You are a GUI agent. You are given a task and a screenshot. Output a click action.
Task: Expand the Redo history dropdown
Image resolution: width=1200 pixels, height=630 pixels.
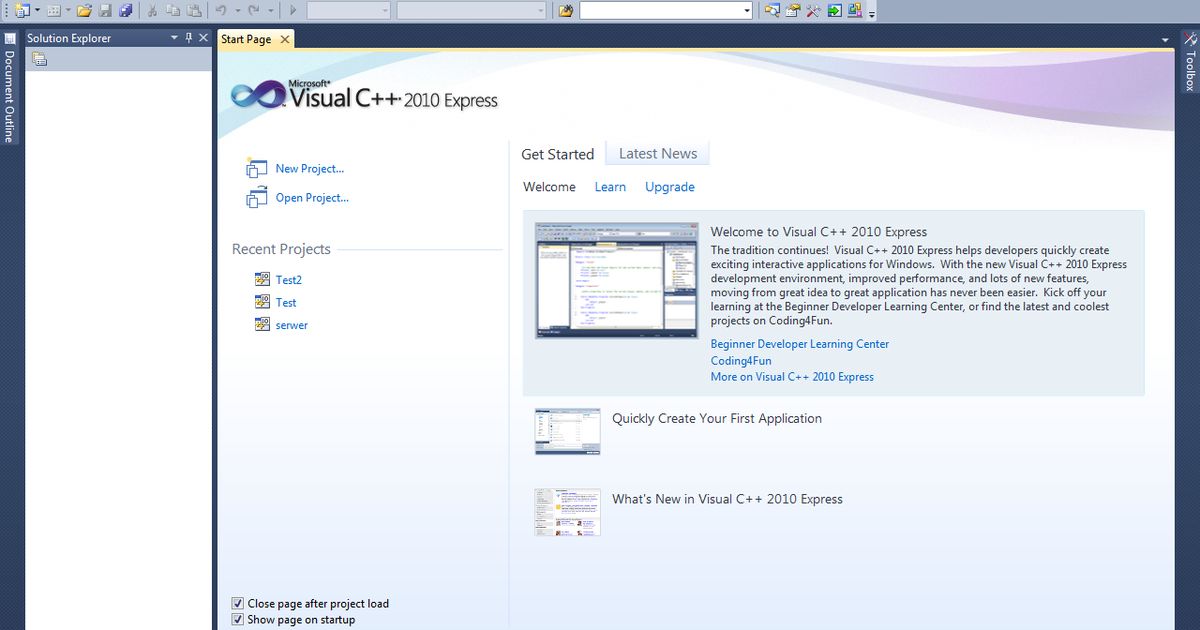pos(270,10)
